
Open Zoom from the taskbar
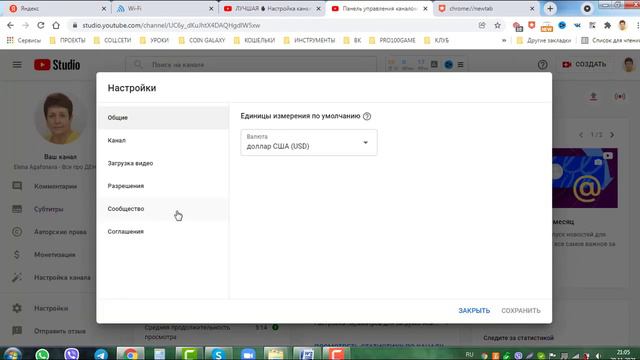[x=248, y=354]
